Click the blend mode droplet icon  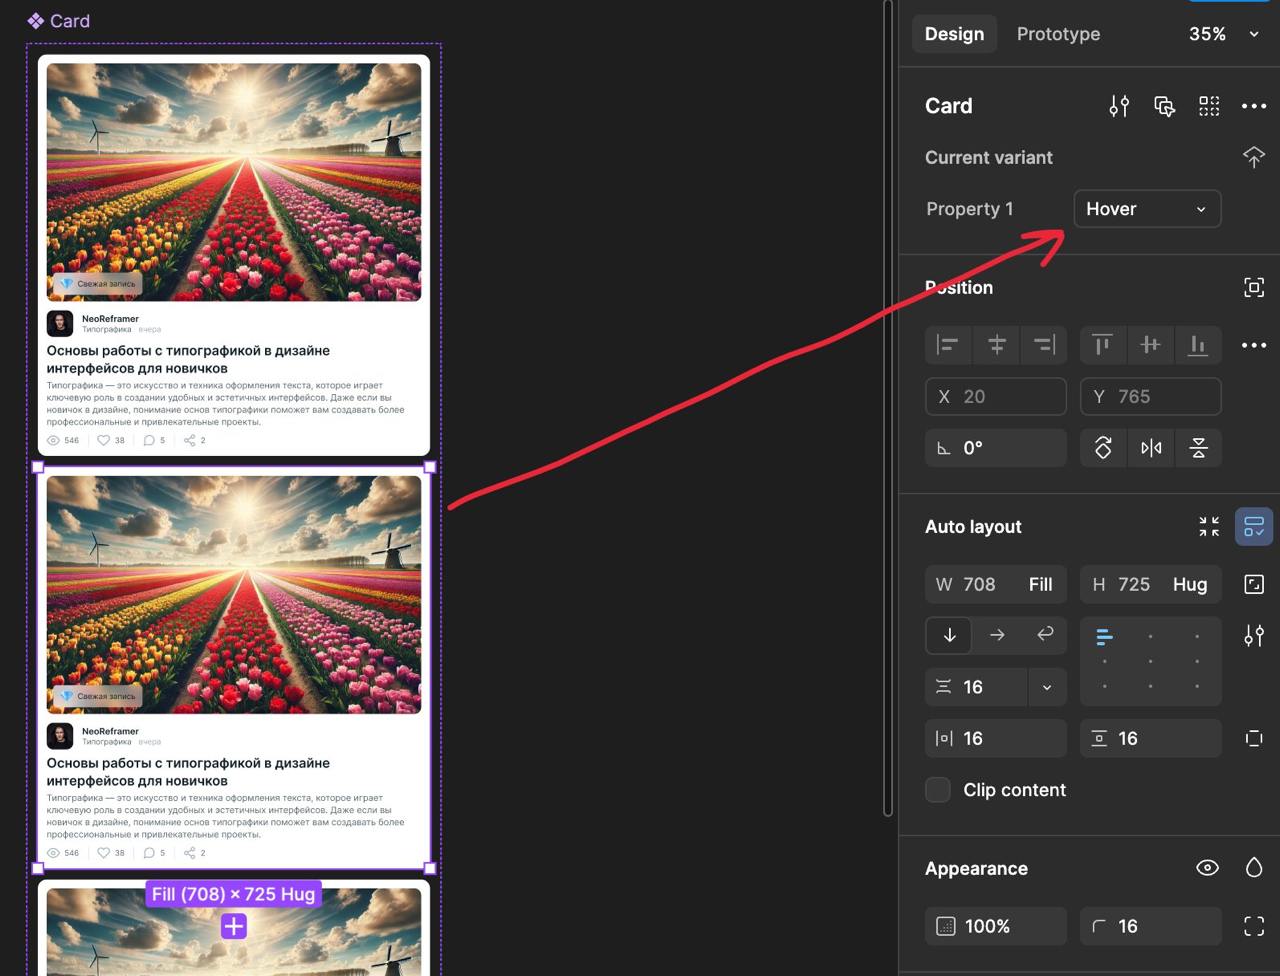[1254, 868]
